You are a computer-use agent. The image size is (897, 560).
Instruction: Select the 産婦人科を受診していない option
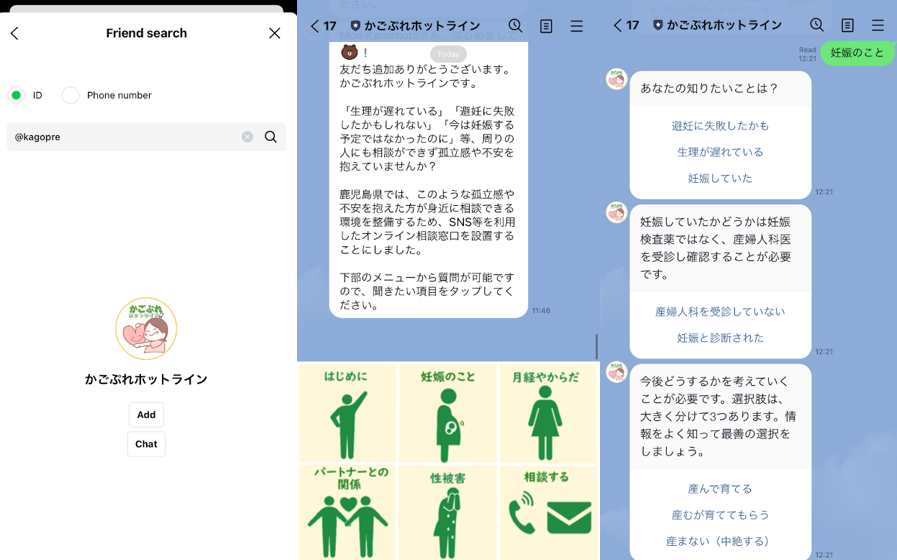(x=720, y=312)
